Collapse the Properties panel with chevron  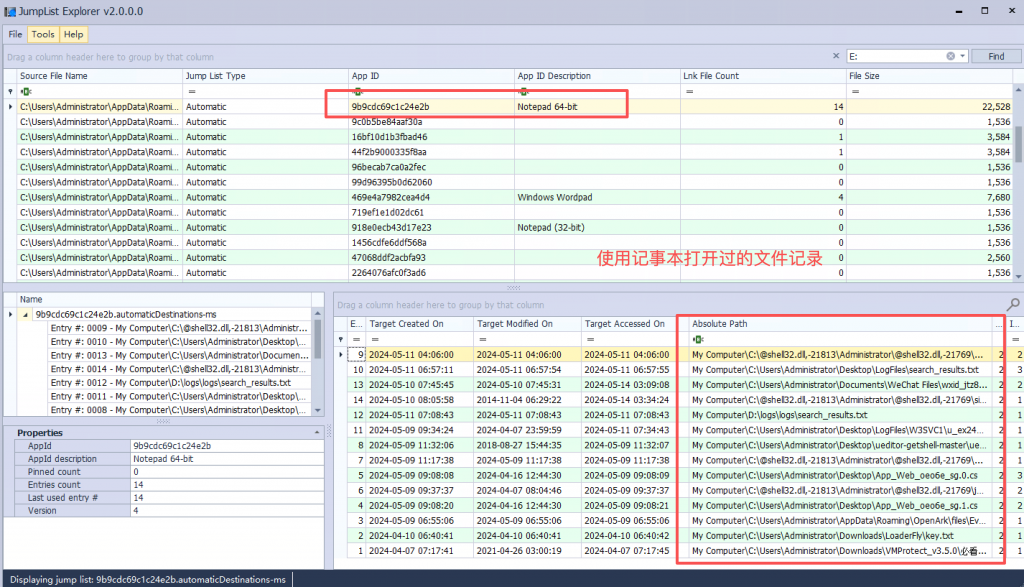tap(317, 432)
